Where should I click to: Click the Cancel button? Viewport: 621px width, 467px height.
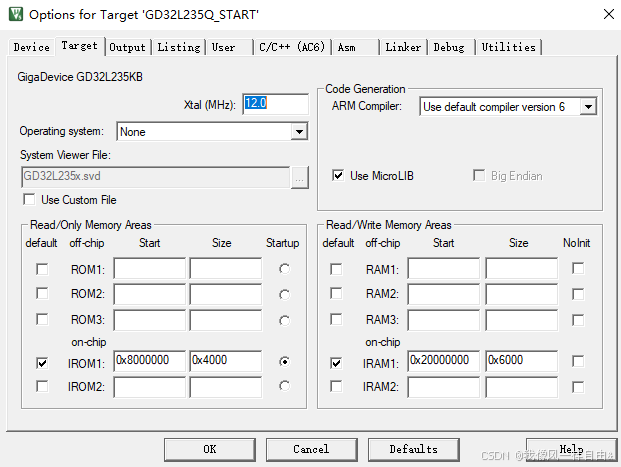coord(312,450)
